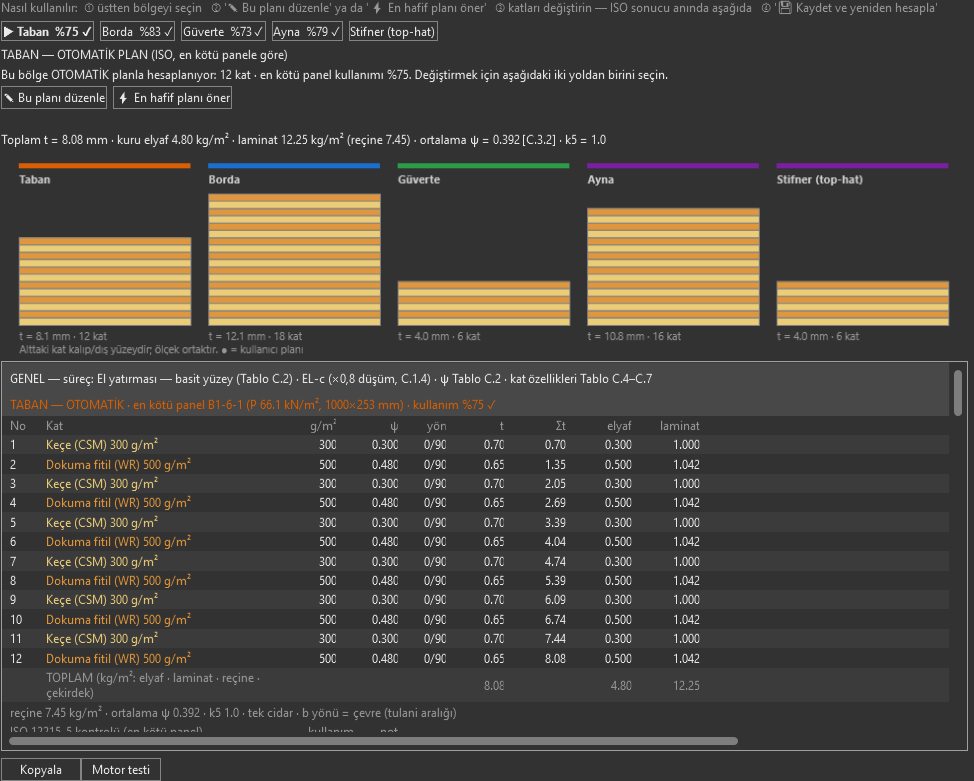The width and height of the screenshot is (974, 781).
Task: Click the vertical scrollbar of the results panel
Action: click(958, 394)
